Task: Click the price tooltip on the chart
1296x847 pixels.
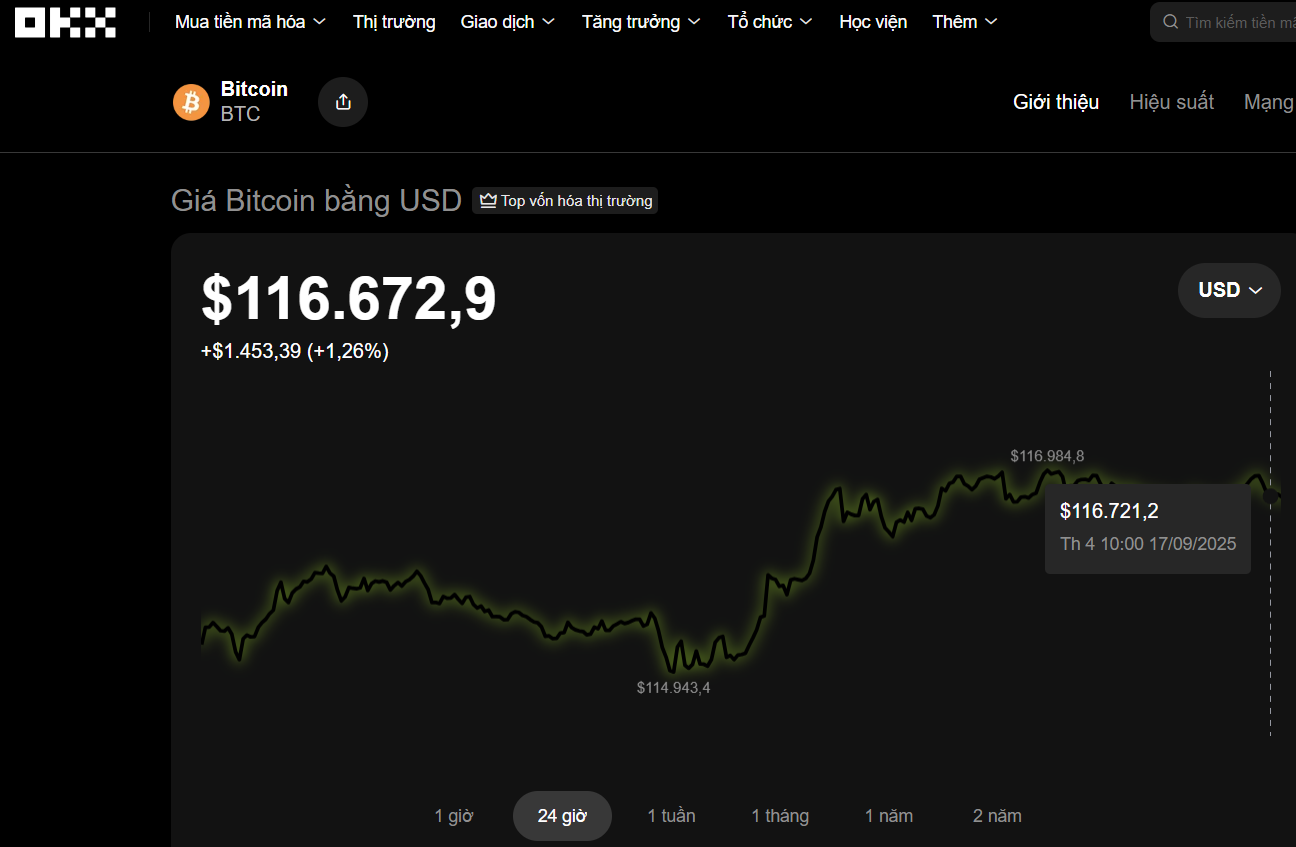Action: (1147, 528)
